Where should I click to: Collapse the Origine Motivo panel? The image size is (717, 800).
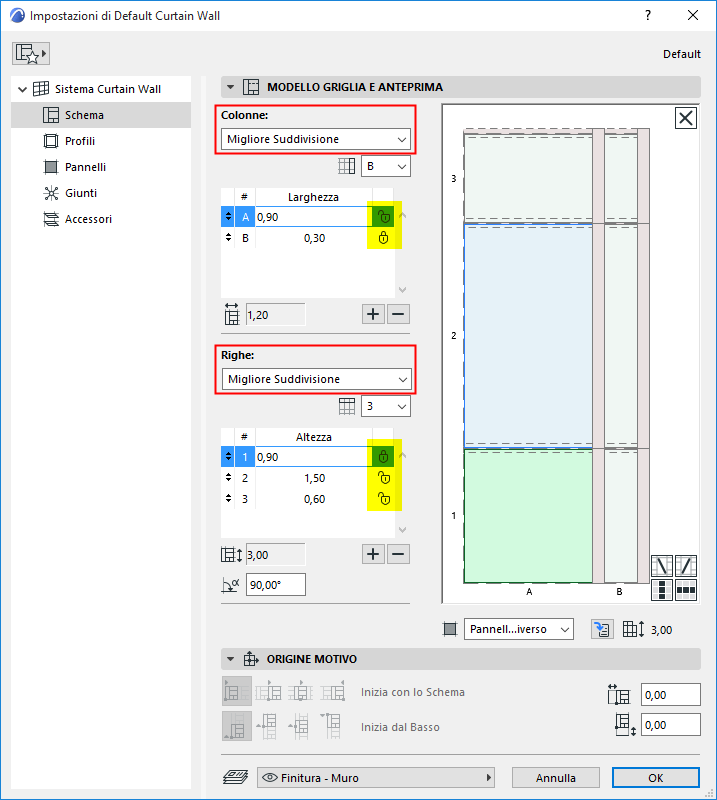(x=231, y=659)
